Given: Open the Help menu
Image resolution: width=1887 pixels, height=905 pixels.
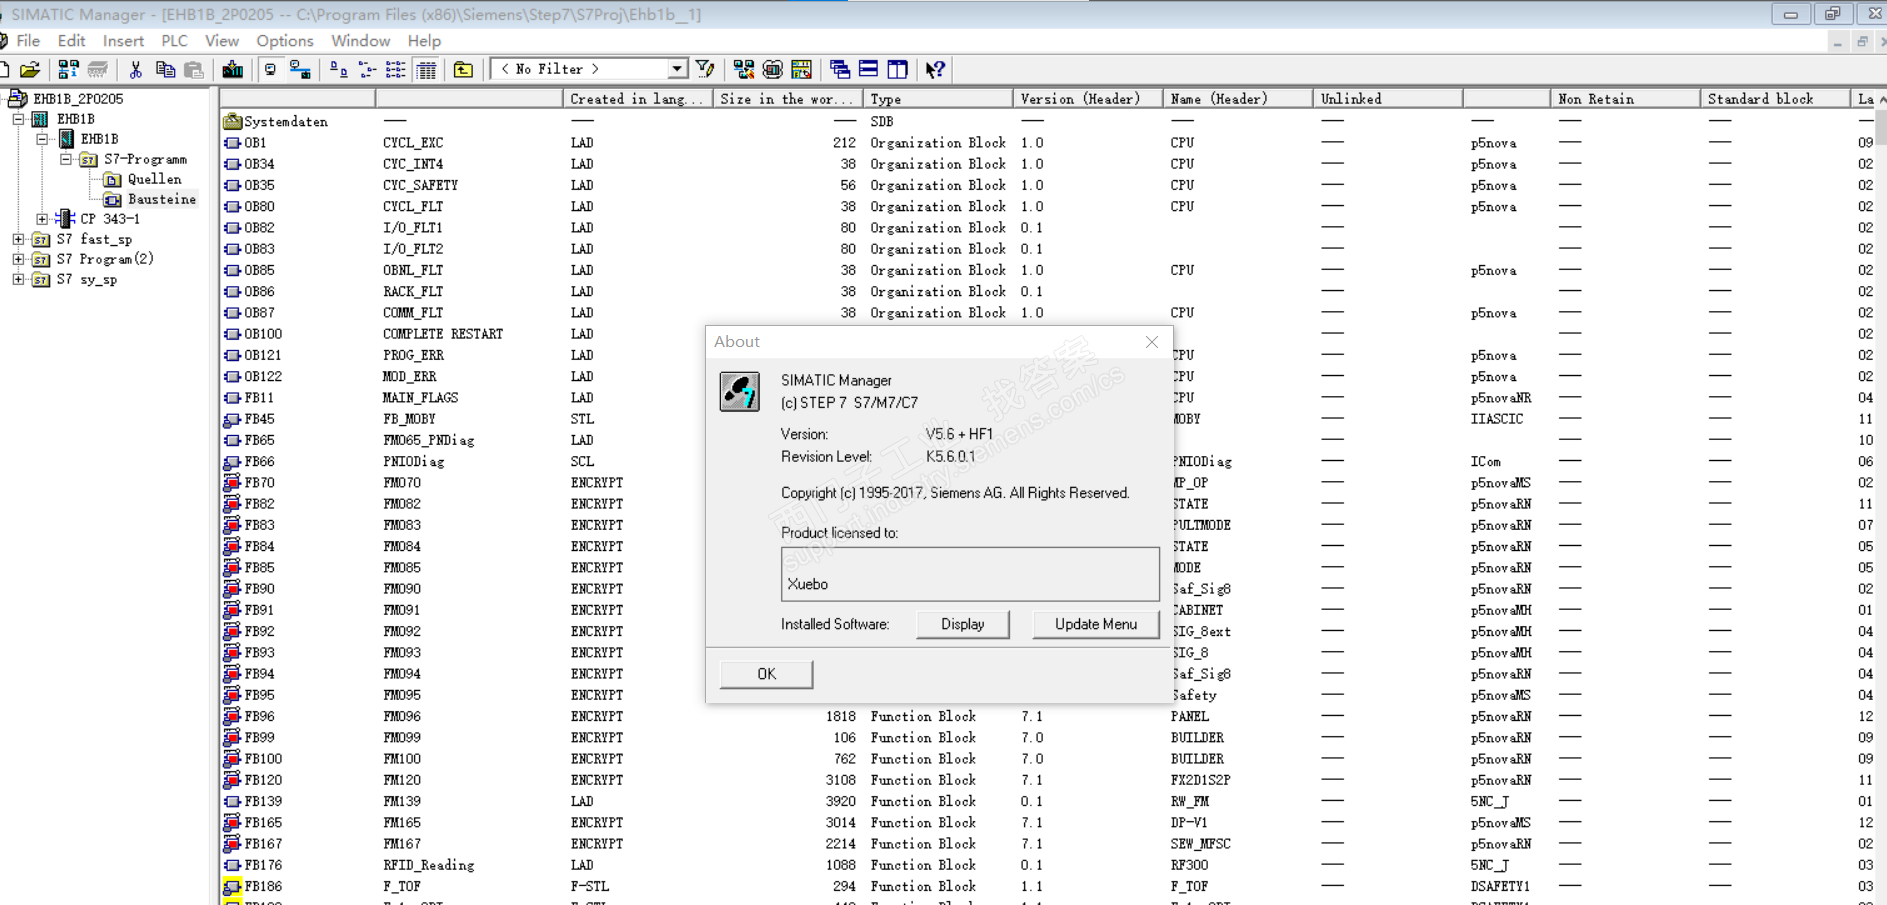Looking at the screenshot, I should [x=424, y=41].
